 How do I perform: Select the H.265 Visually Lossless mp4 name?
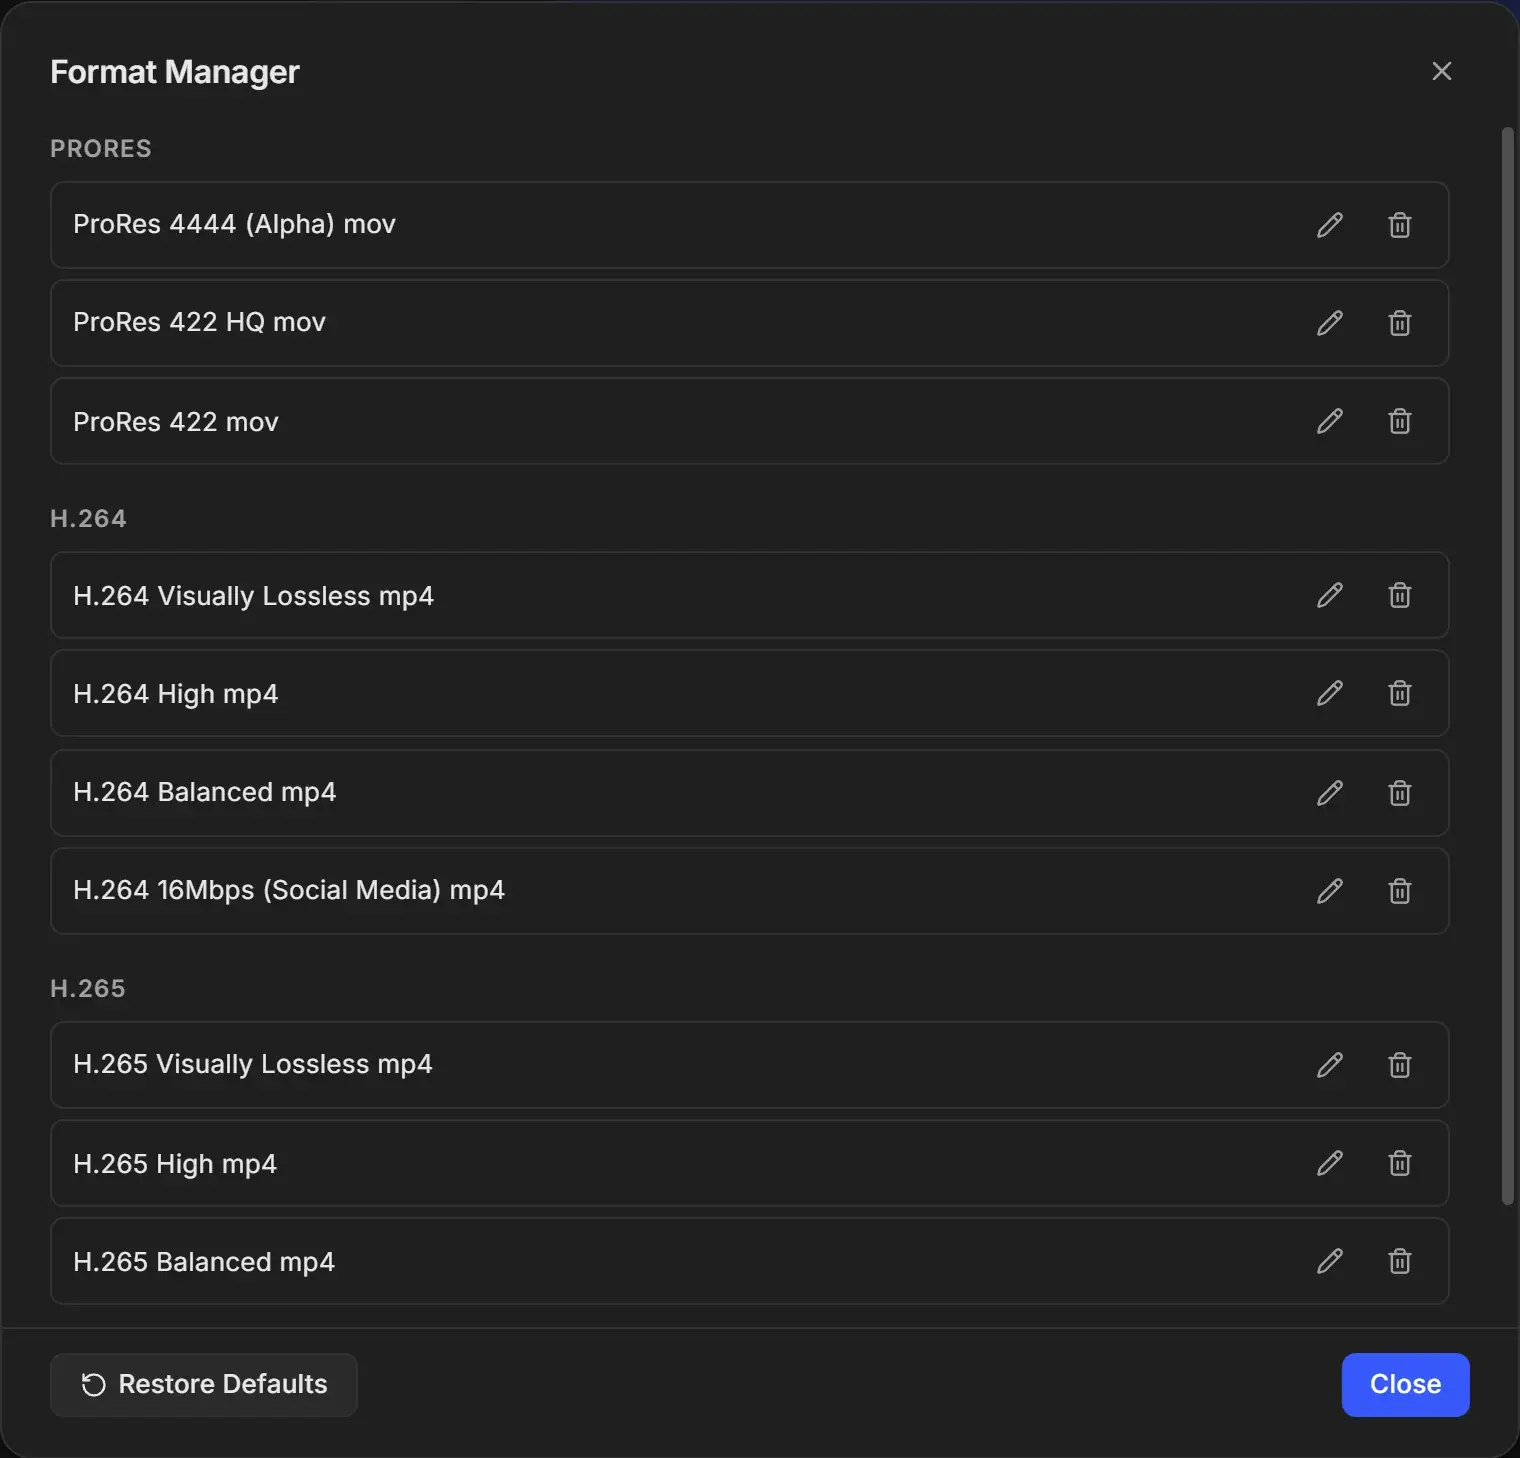tap(253, 1064)
